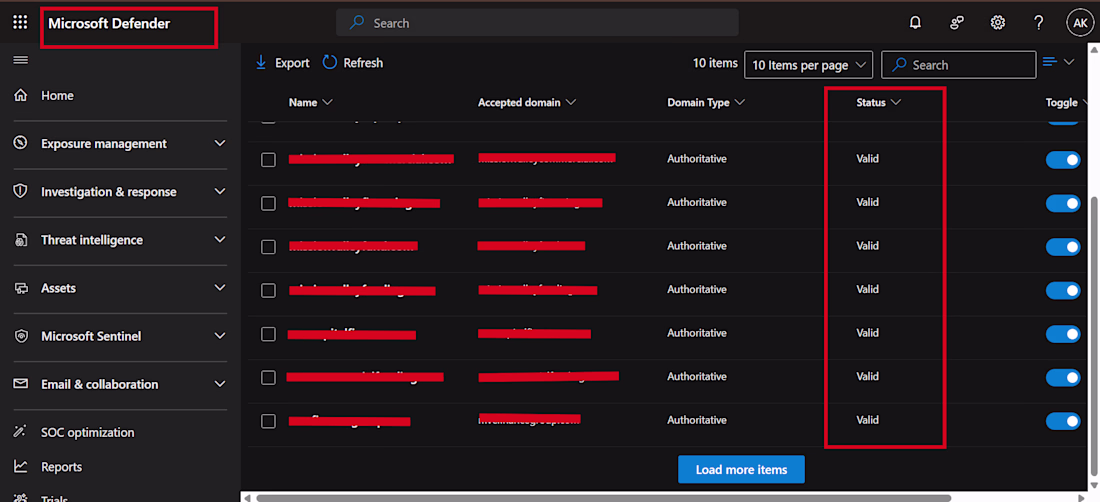Expand the Assets section
Screen dimensions: 1100x502
point(120,288)
